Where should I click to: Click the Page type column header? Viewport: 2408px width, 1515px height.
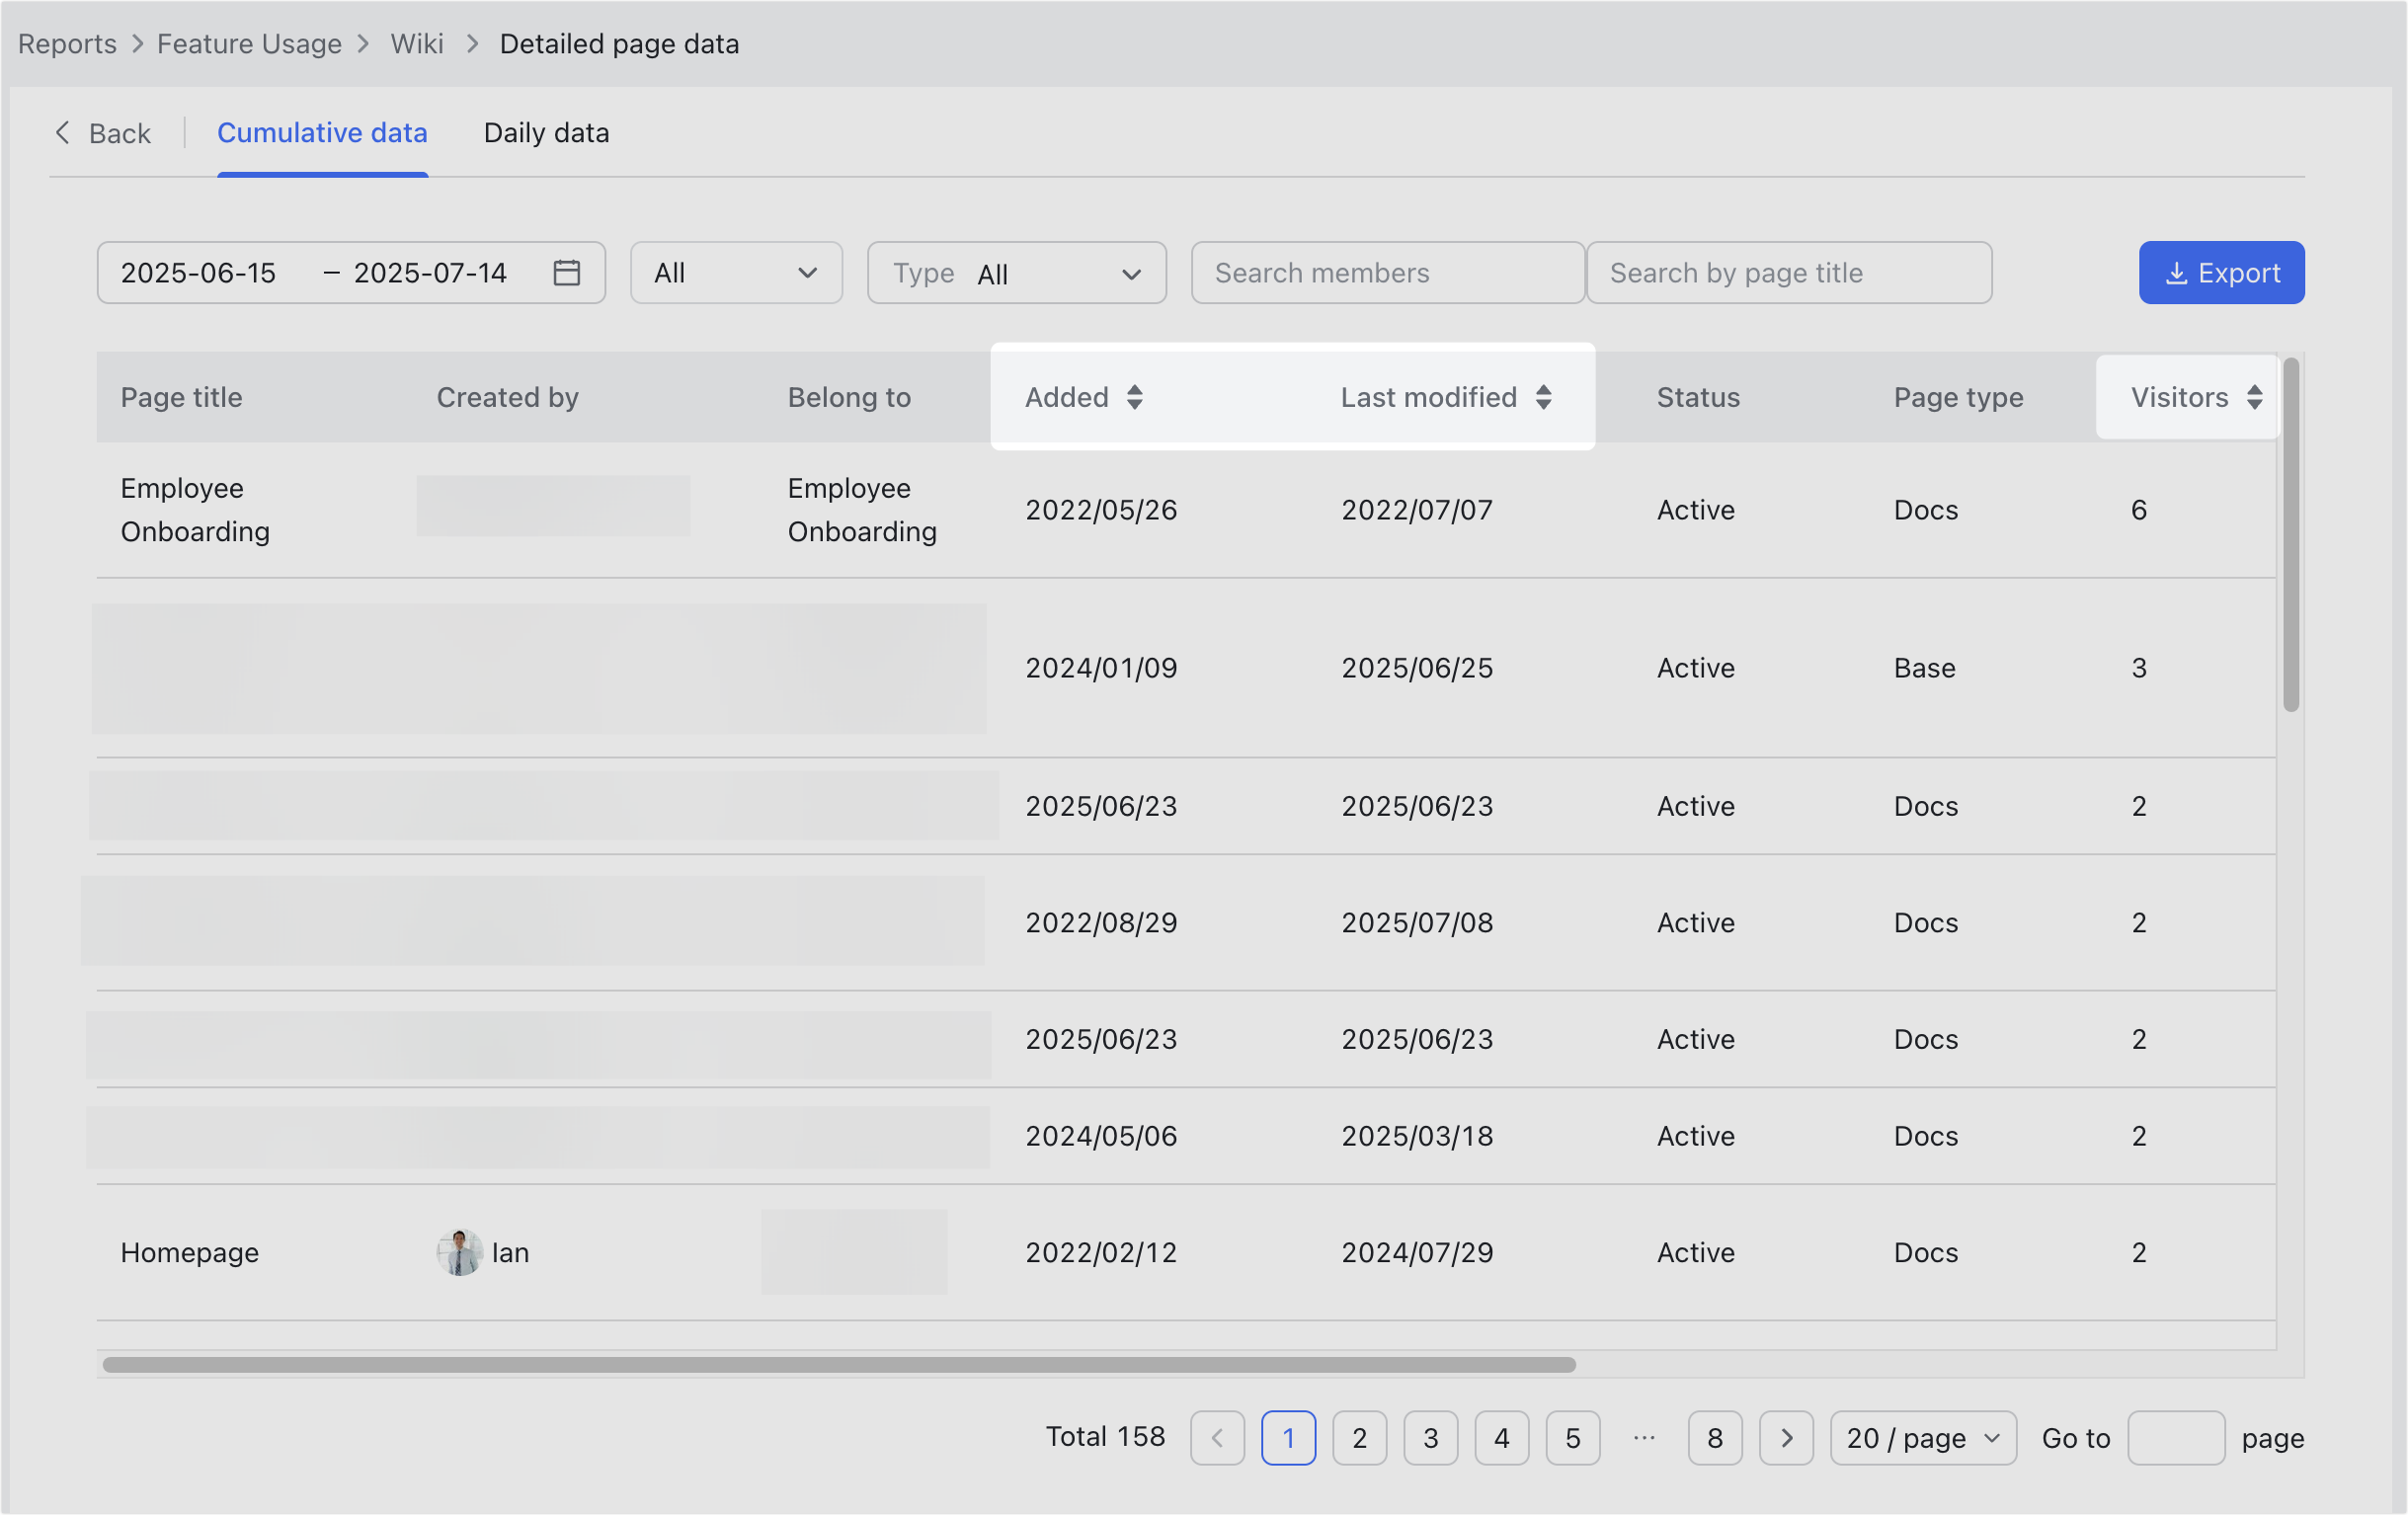(1958, 397)
